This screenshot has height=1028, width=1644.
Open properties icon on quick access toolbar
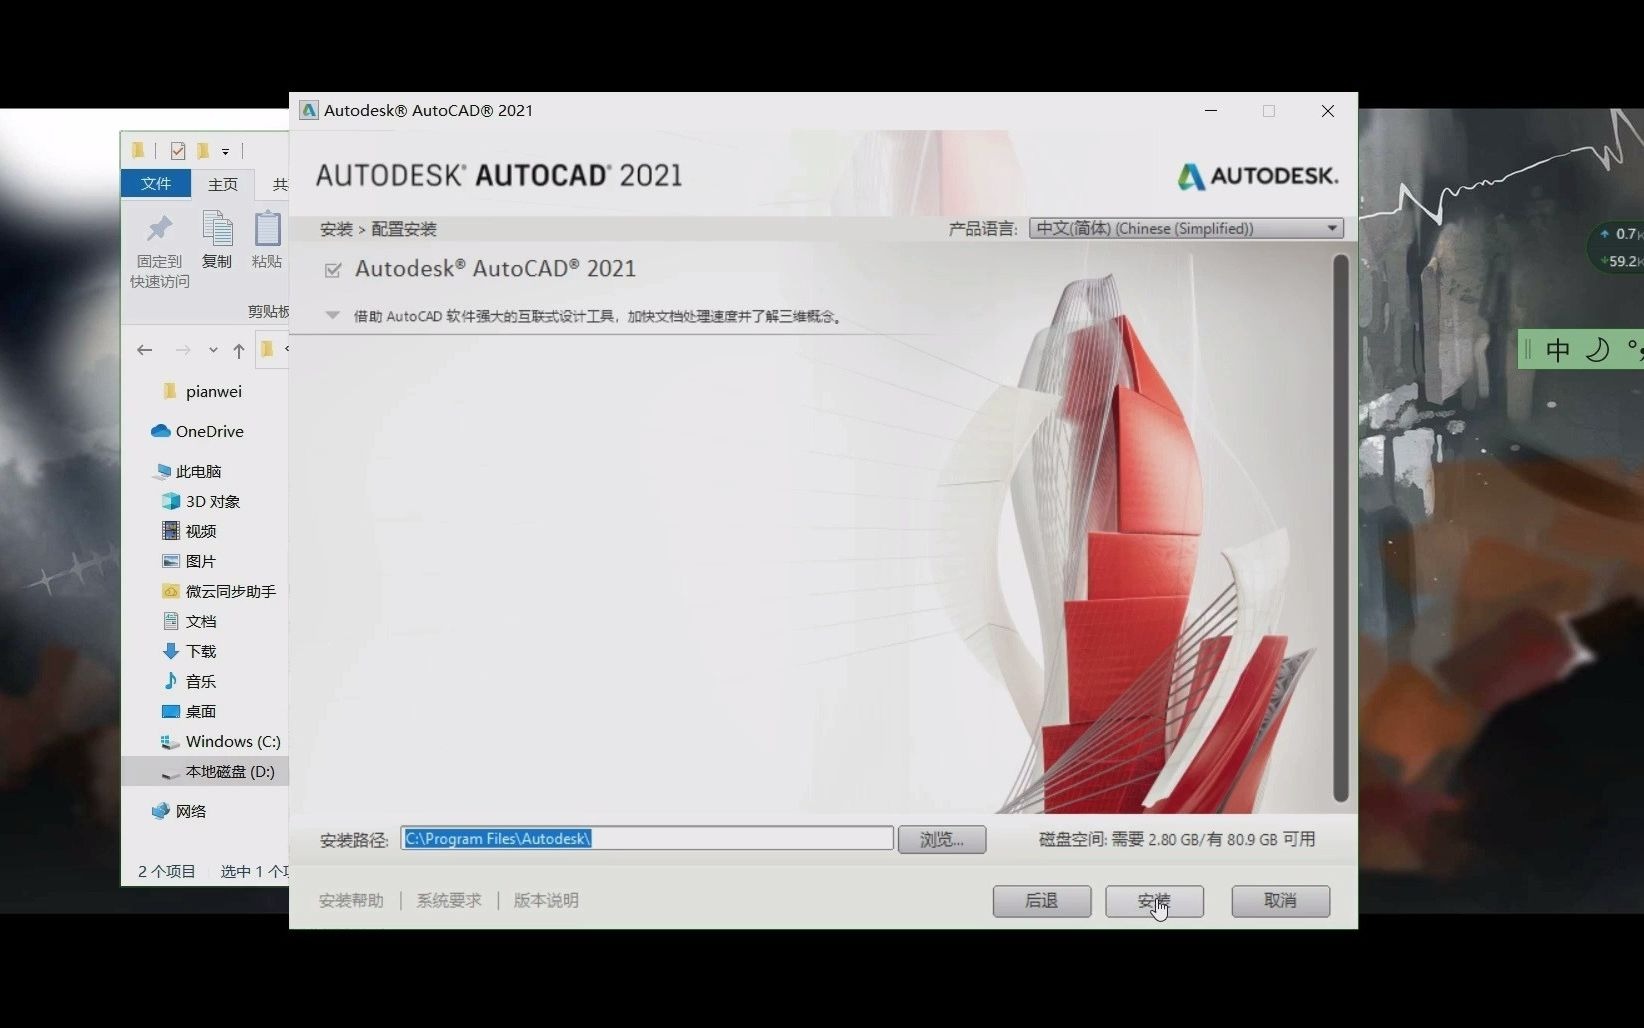pos(178,150)
